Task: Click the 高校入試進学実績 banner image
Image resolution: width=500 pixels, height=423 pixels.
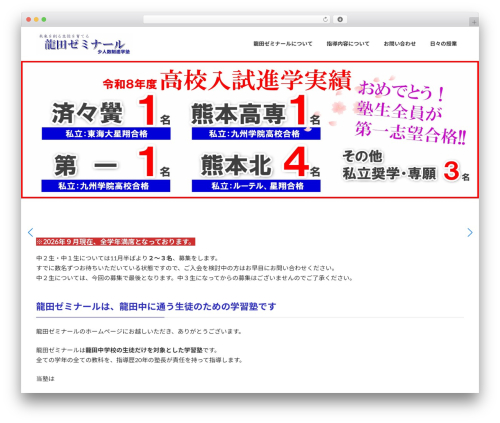Action: [x=250, y=130]
